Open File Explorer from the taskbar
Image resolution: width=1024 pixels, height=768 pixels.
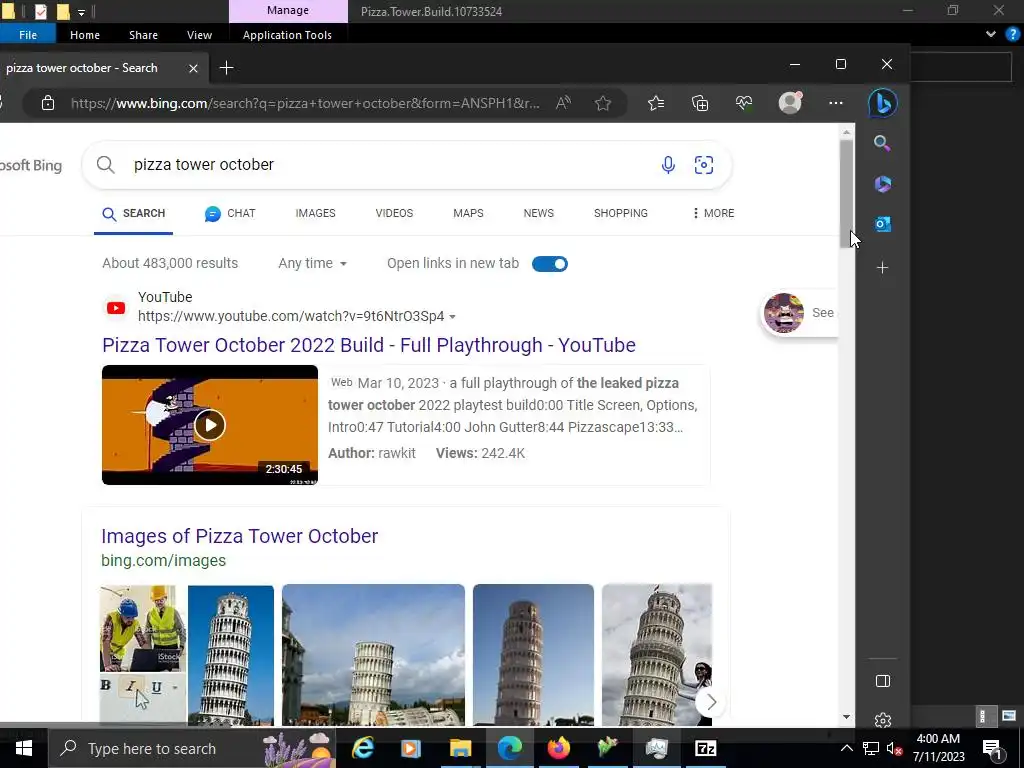point(460,748)
